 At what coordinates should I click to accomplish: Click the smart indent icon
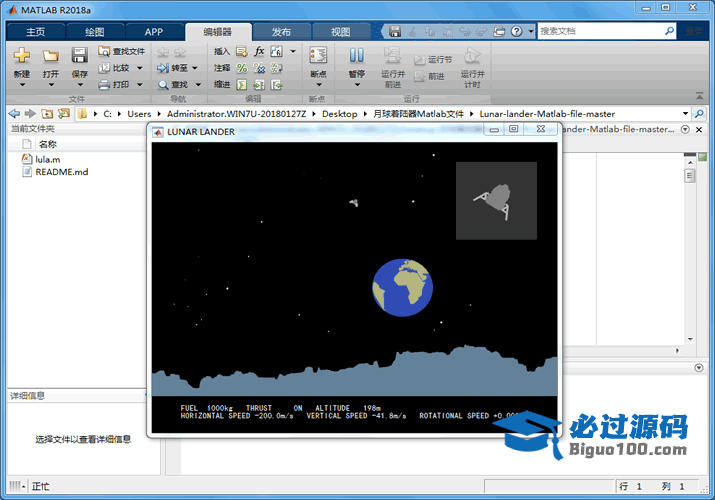[242, 85]
